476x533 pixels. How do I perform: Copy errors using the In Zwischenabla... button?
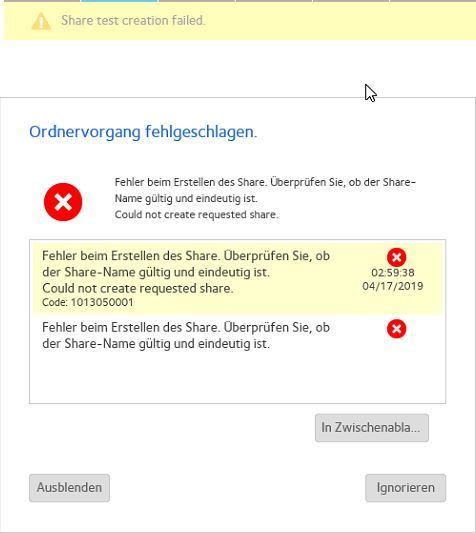tap(372, 428)
